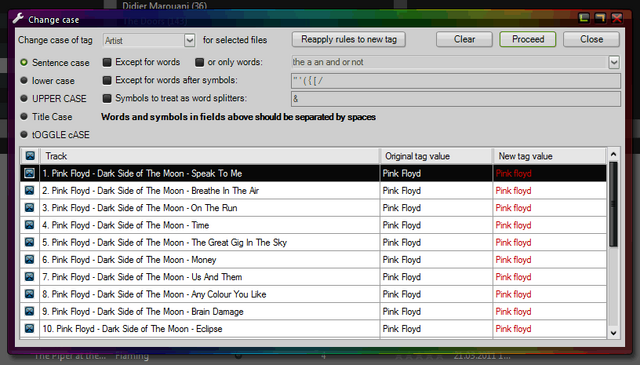Toggle the checkbox icon for track 6 Money
This screenshot has height=365, width=640.
[29, 259]
